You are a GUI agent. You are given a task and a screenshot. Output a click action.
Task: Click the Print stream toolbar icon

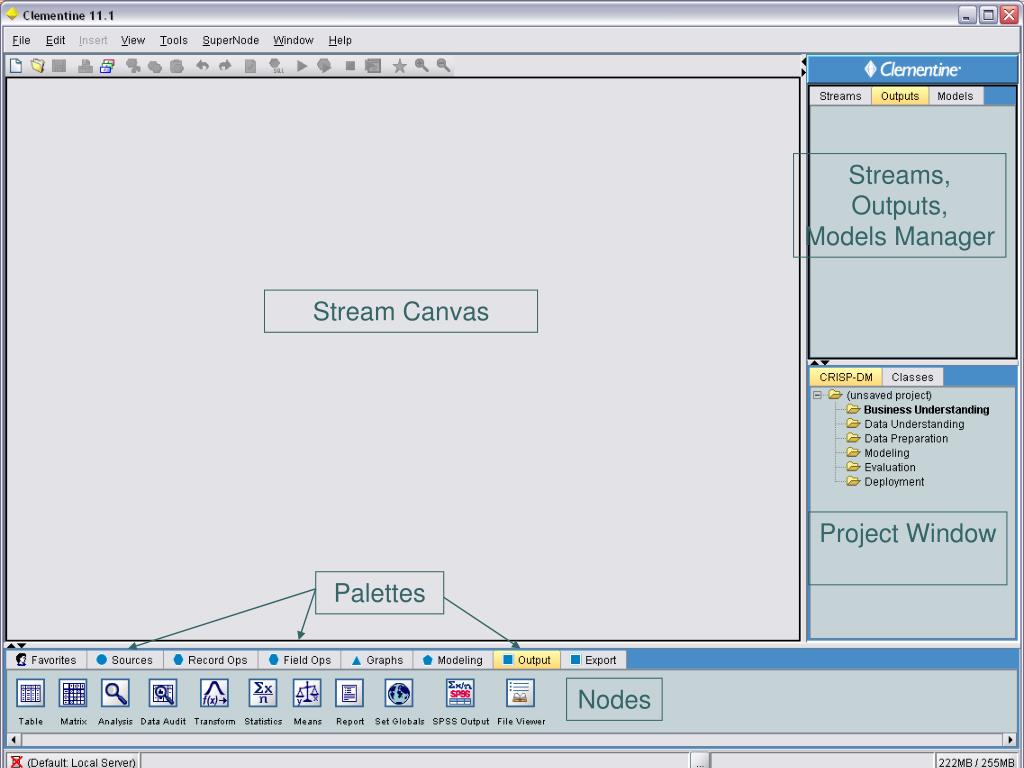point(85,65)
